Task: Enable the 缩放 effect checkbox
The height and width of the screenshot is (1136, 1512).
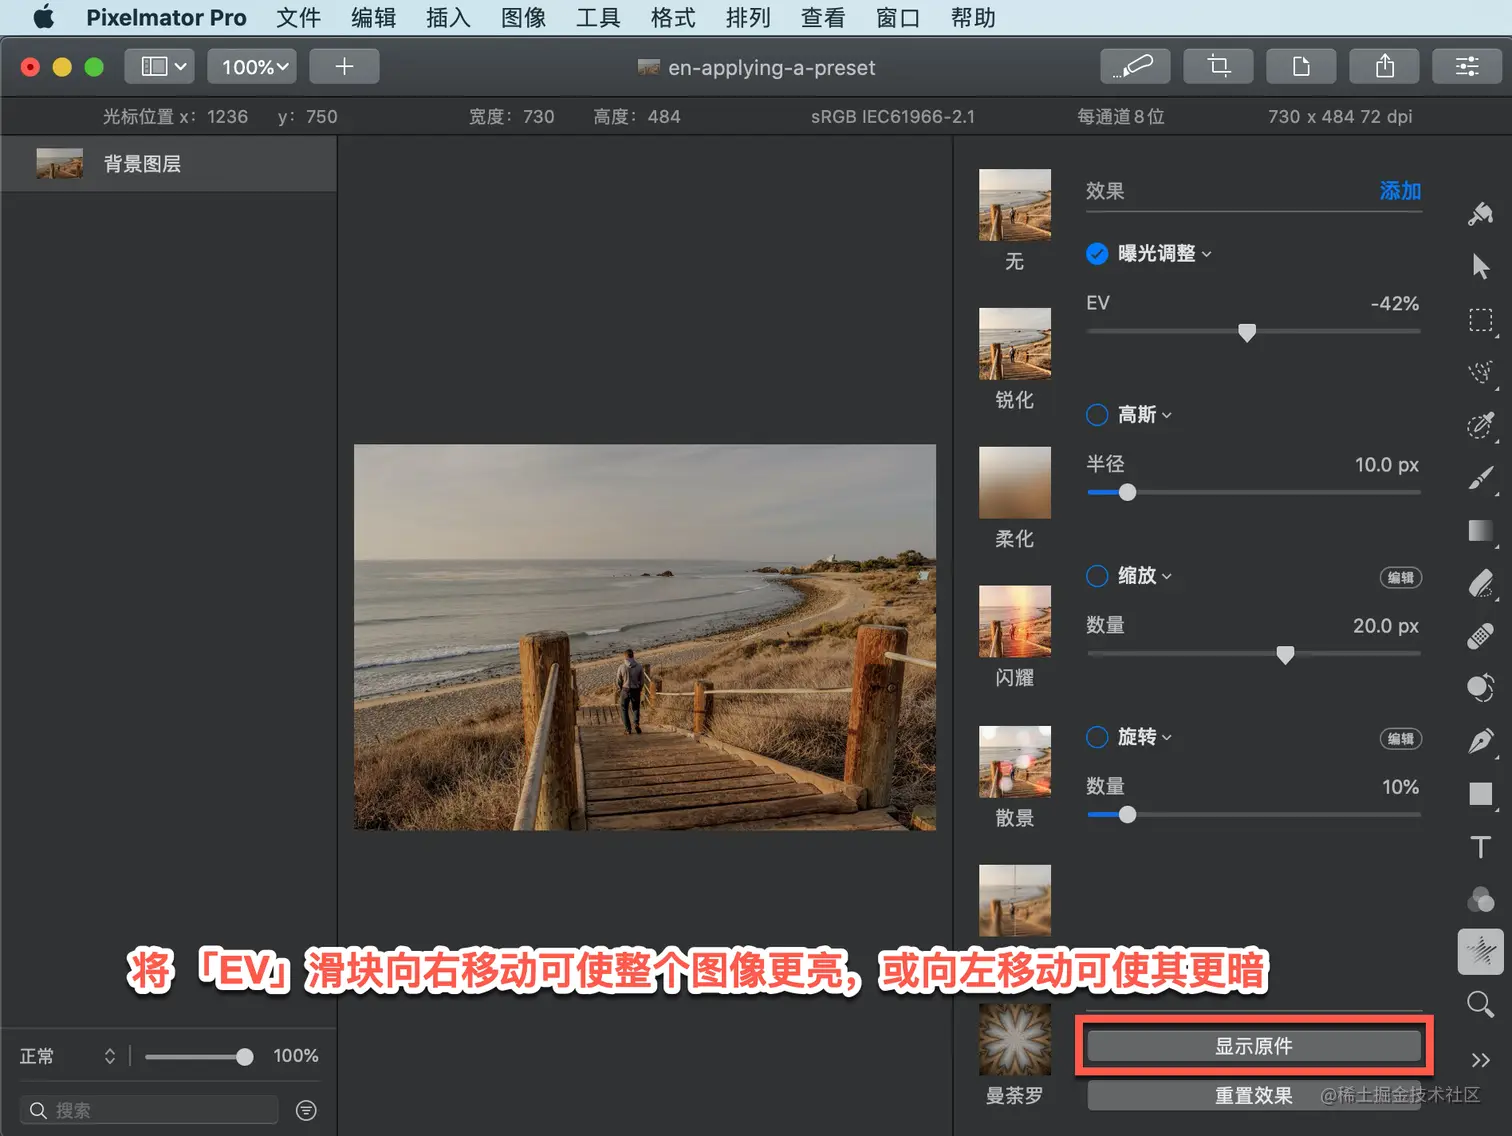Action: pyautogui.click(x=1097, y=576)
